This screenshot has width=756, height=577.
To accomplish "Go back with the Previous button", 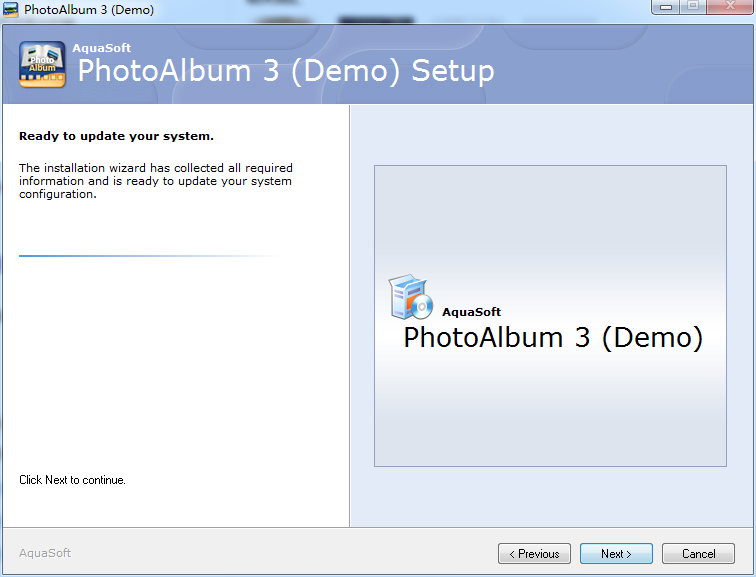I will 534,553.
